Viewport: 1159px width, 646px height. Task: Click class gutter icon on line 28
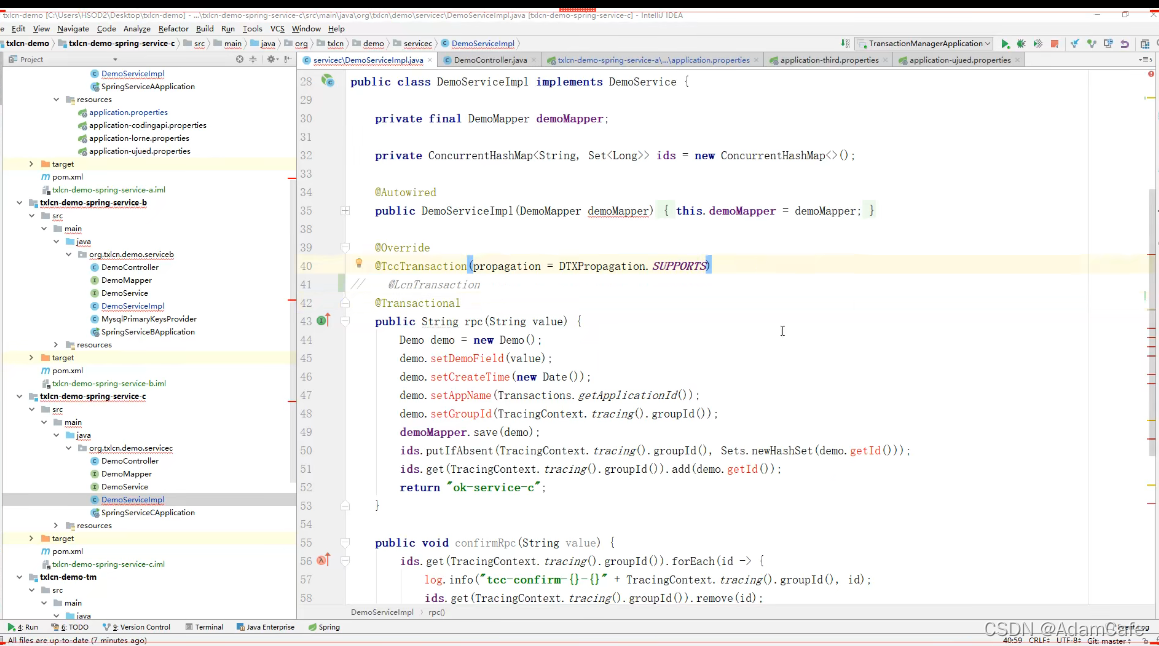327,81
